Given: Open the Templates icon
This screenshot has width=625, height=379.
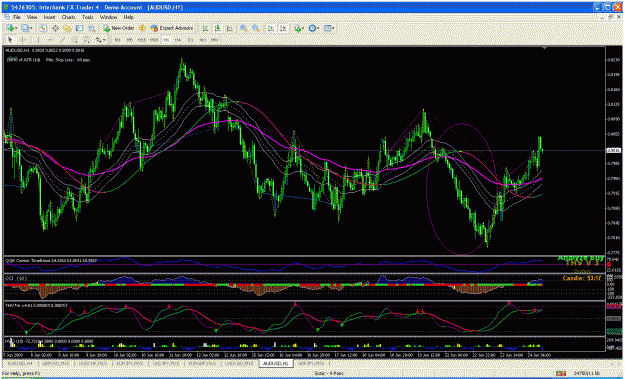Looking at the screenshot, I should [327, 28].
